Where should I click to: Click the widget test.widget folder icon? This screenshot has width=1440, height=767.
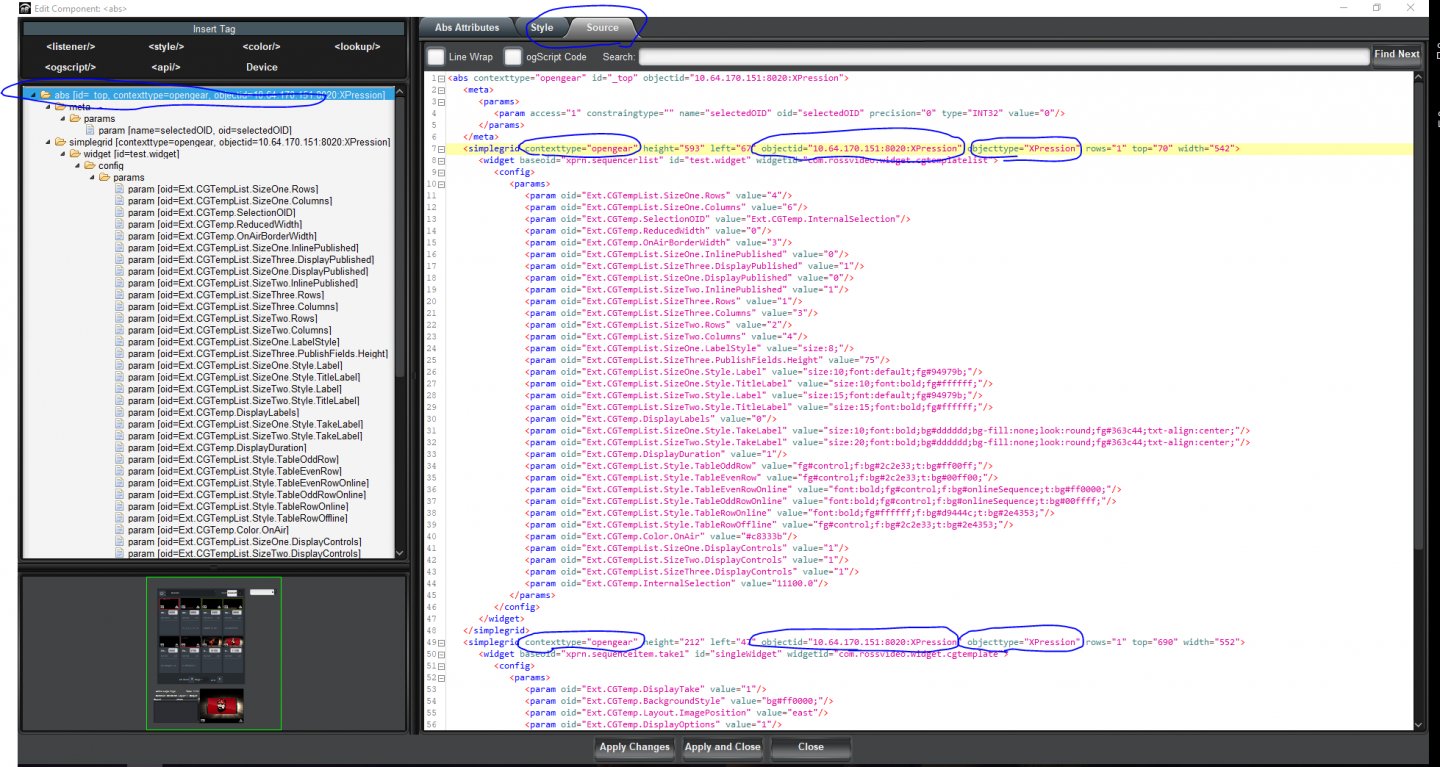click(x=73, y=154)
